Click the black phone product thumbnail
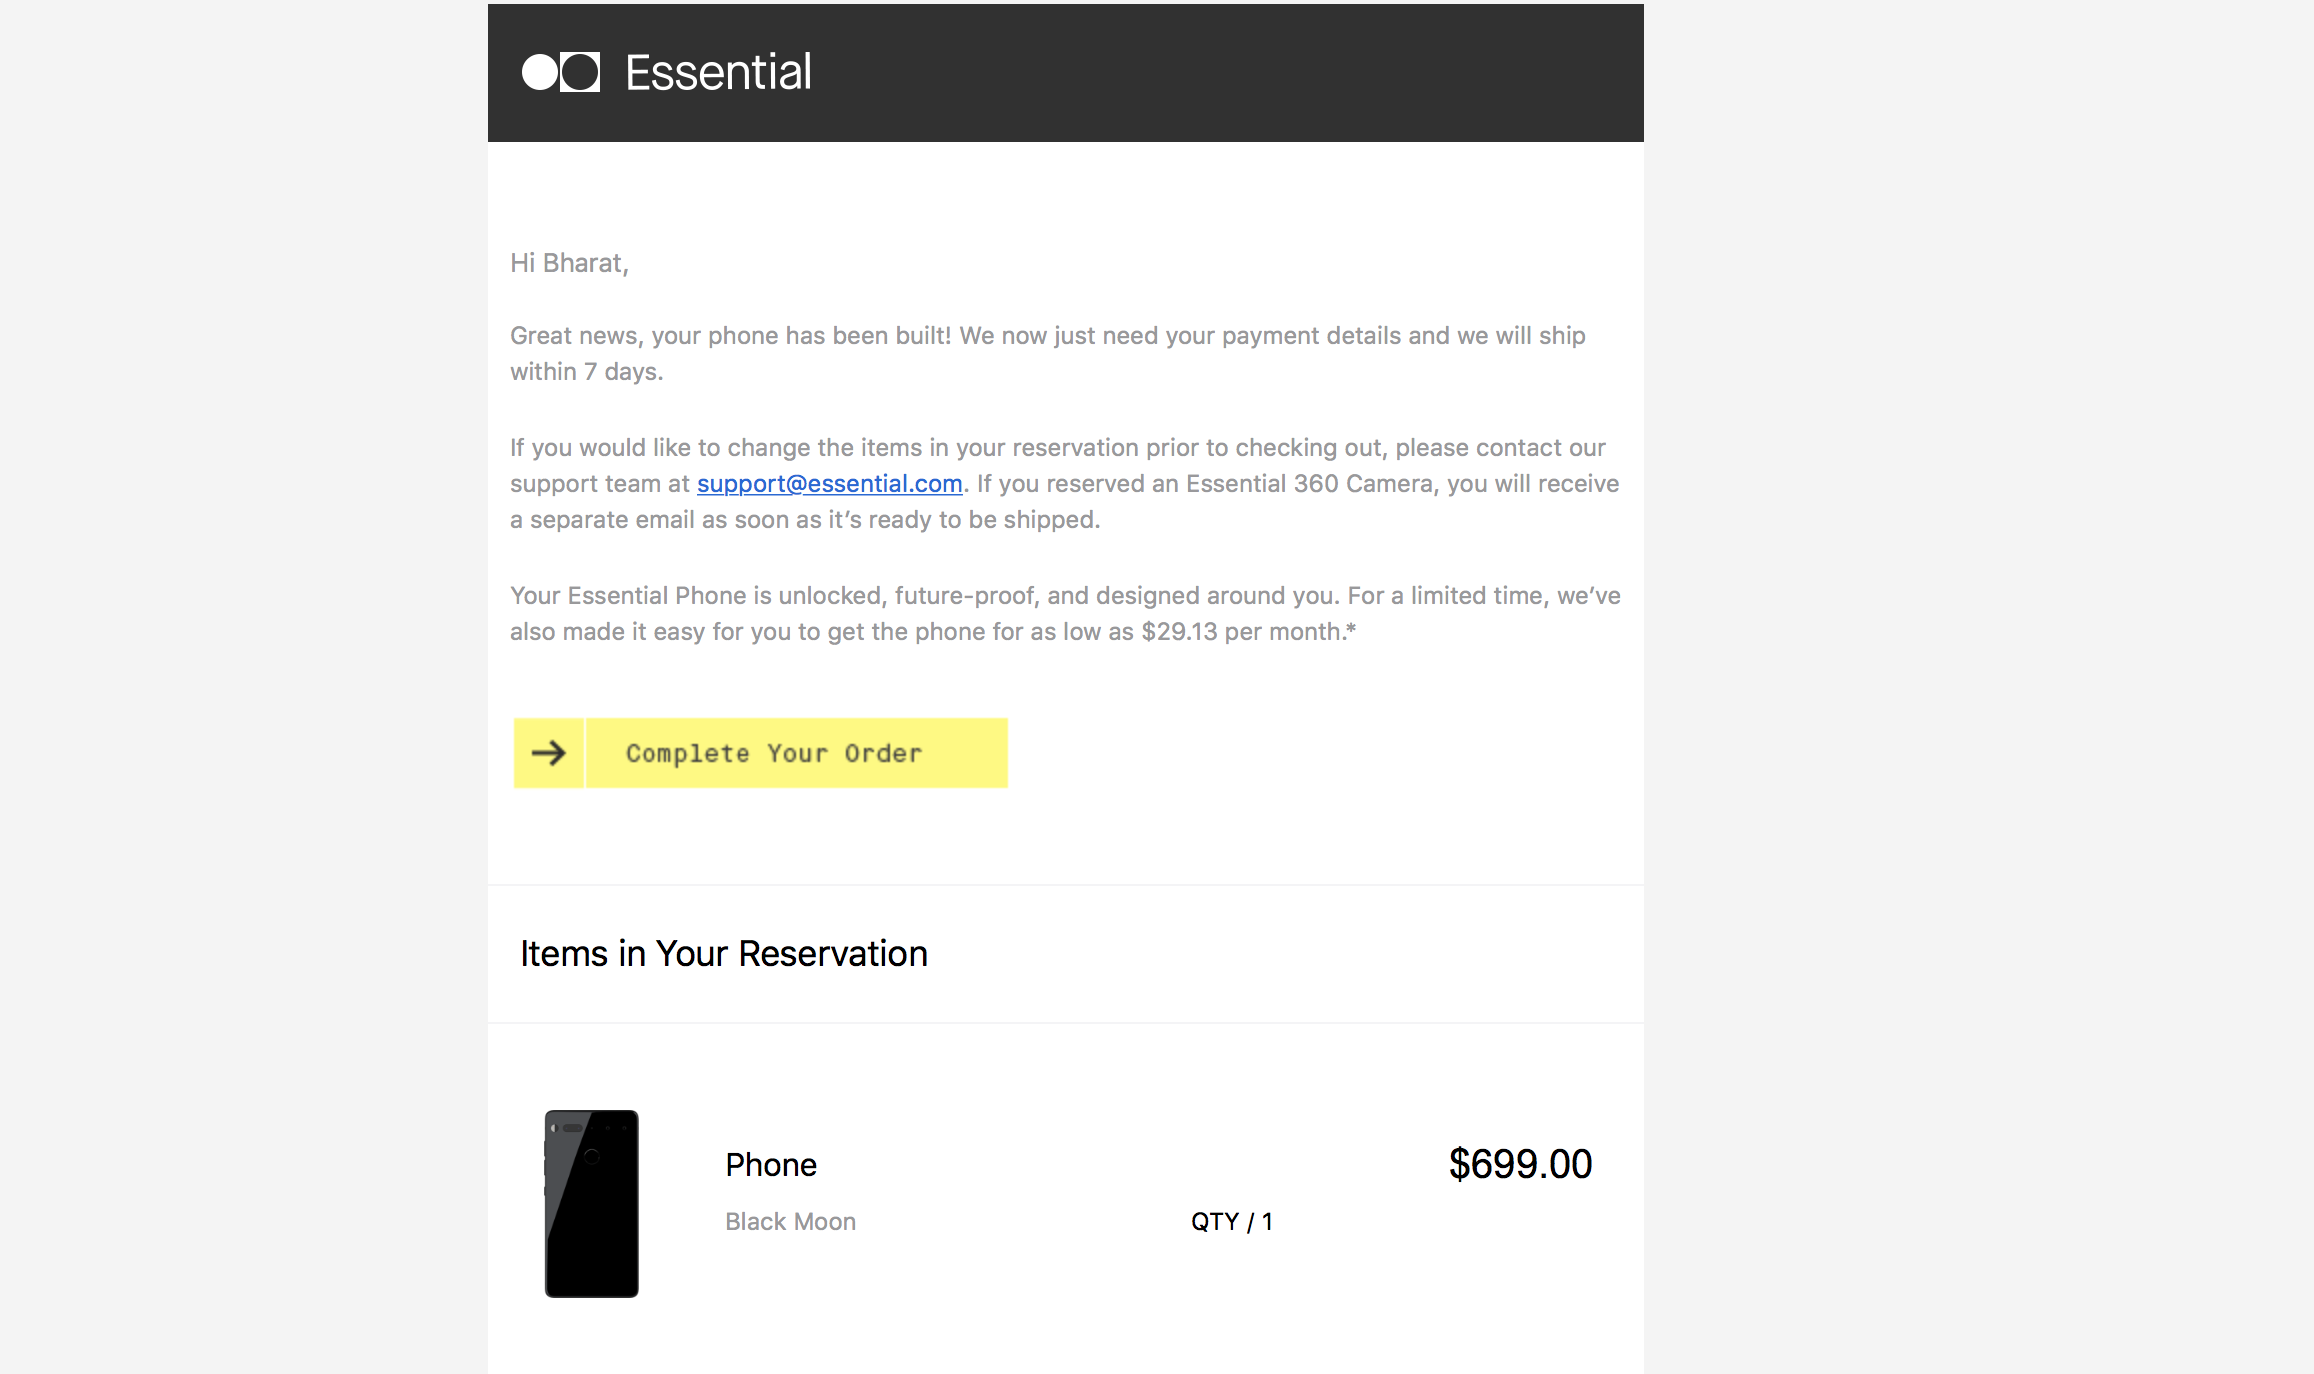2314x1374 pixels. point(591,1203)
